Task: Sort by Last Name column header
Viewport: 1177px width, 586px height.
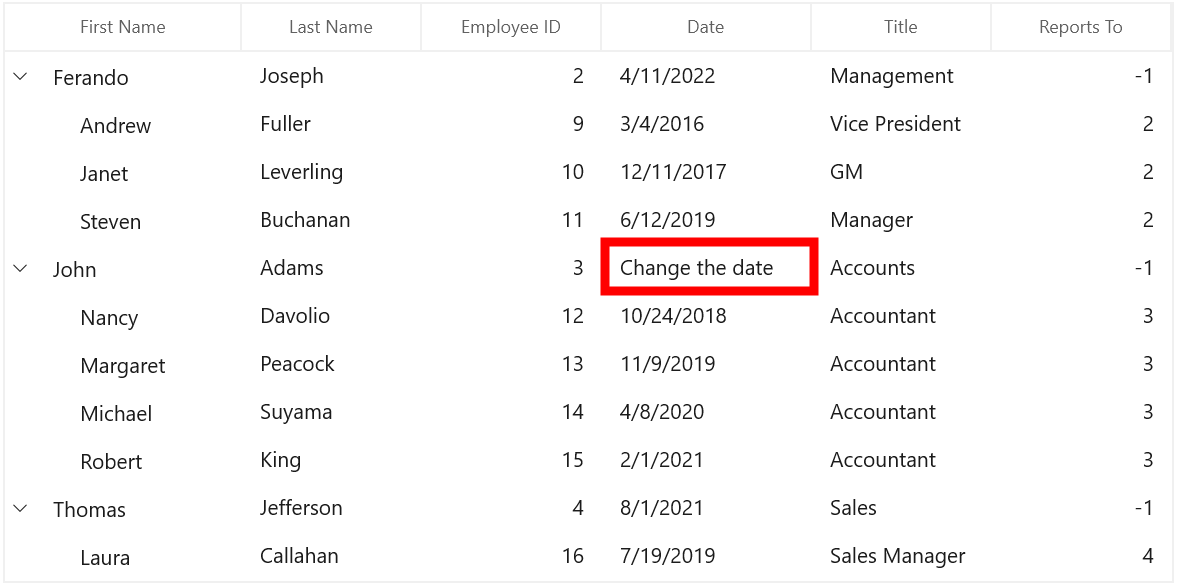Action: [x=331, y=27]
